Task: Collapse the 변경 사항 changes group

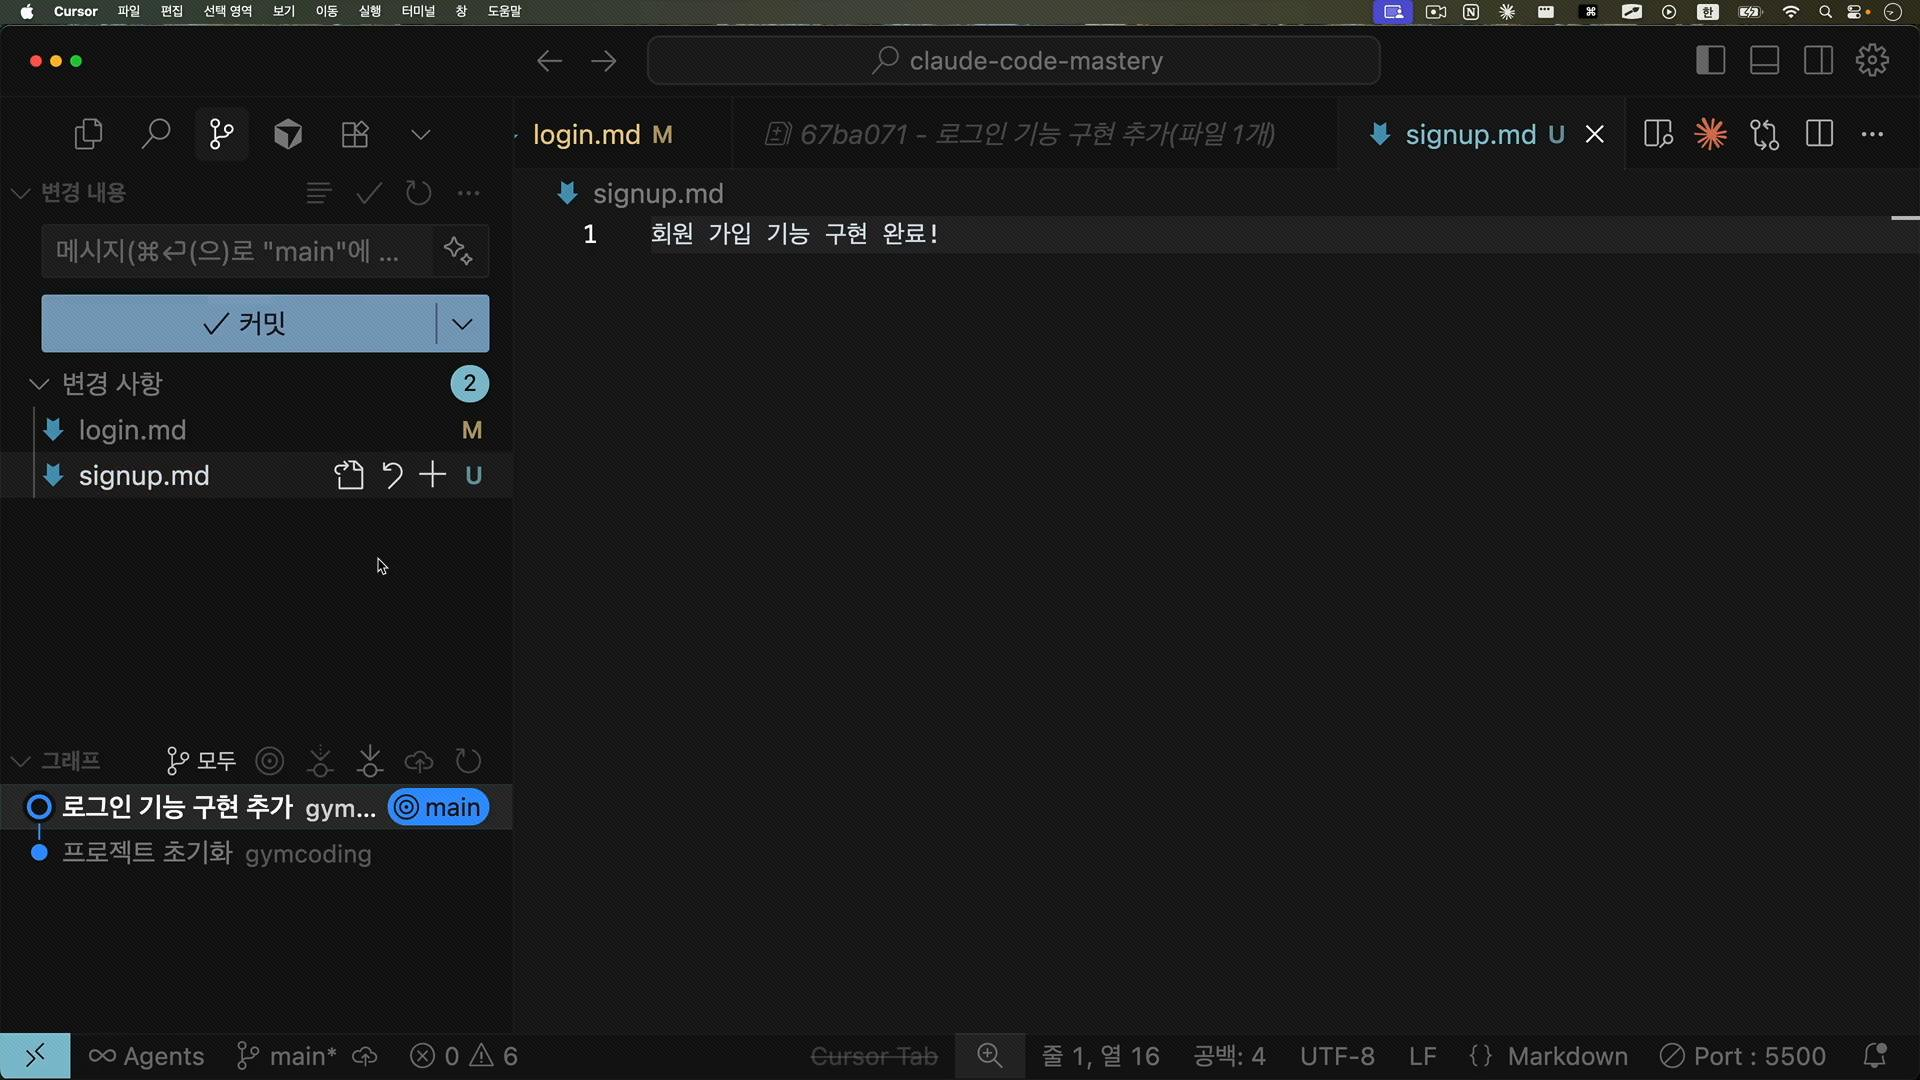Action: [x=39, y=384]
